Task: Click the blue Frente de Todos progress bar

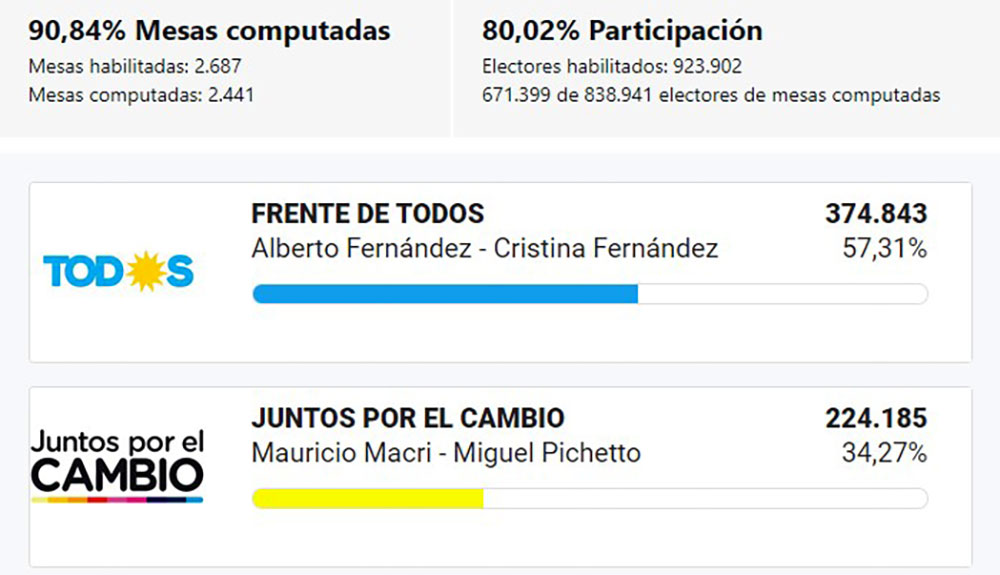Action: coord(445,294)
